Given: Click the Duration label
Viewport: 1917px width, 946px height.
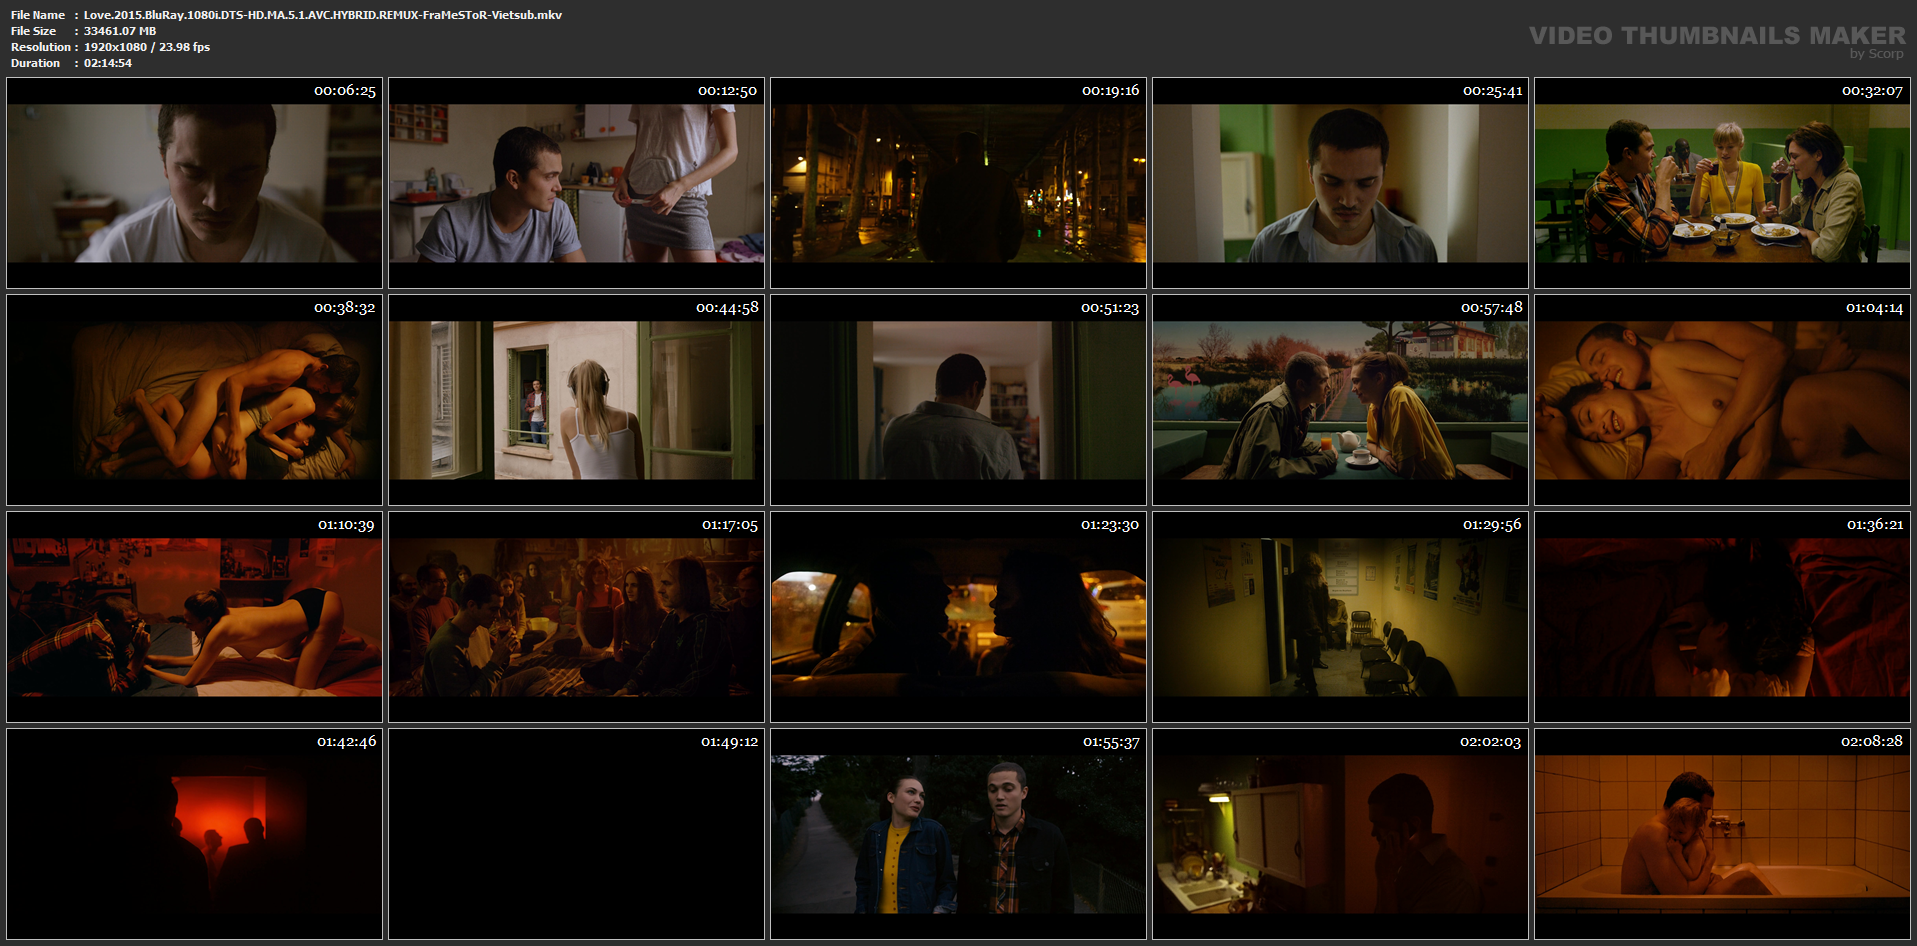Looking at the screenshot, I should click(x=36, y=63).
